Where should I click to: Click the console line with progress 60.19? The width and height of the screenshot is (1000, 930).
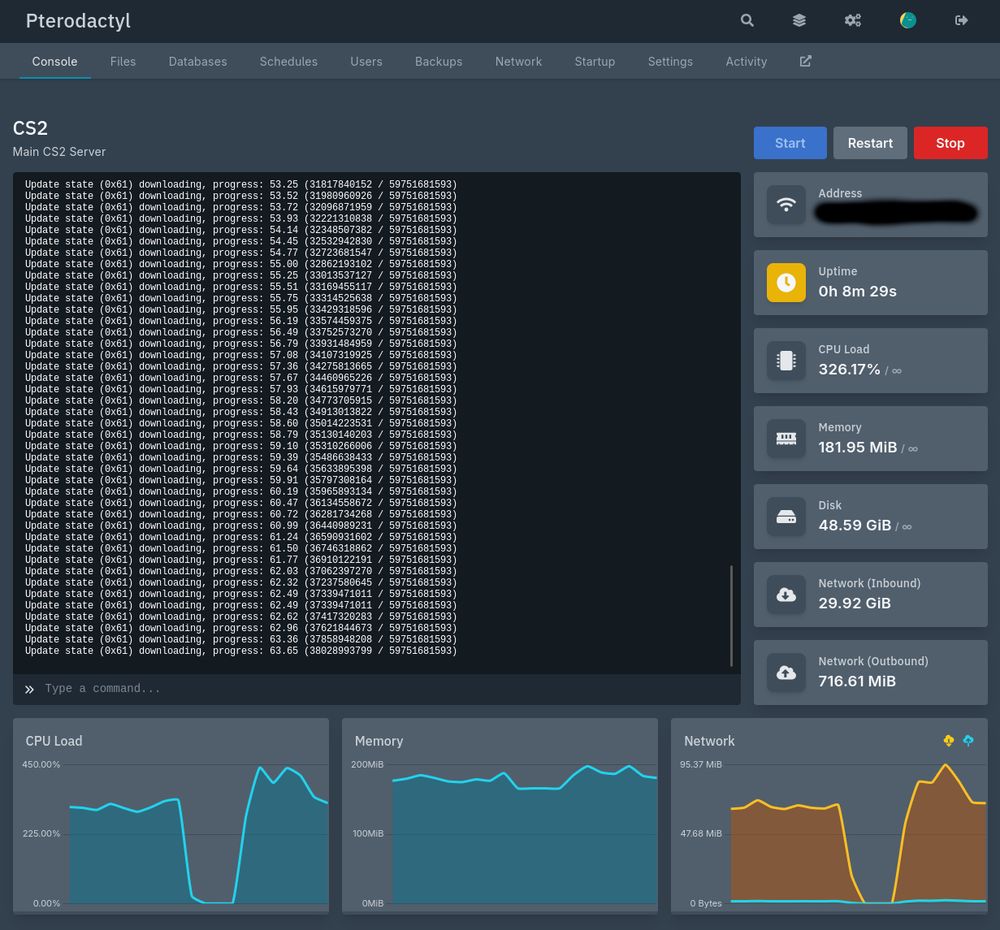click(x=241, y=492)
